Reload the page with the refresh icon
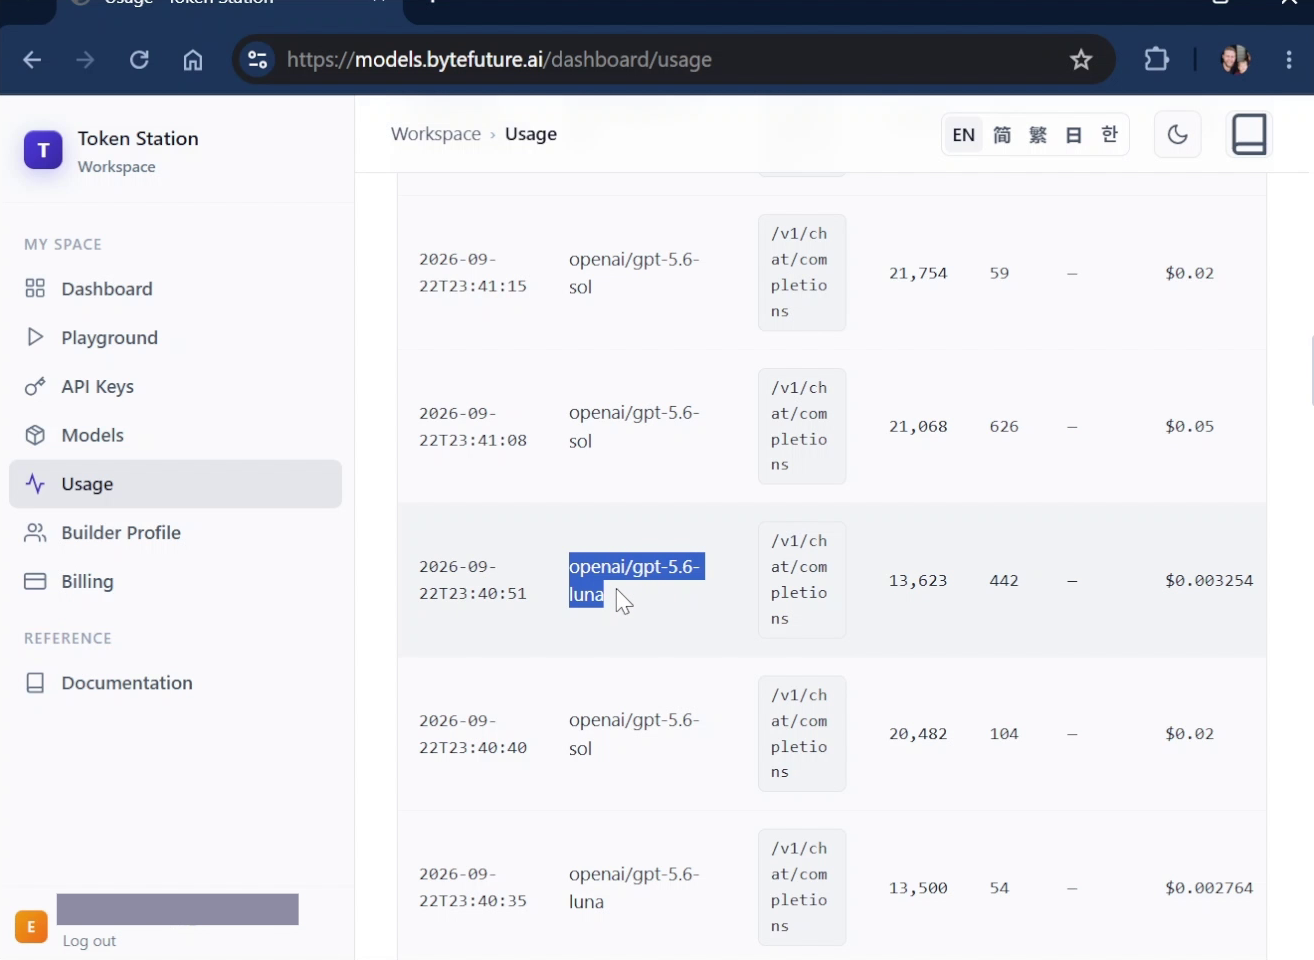The width and height of the screenshot is (1314, 960). 139,60
